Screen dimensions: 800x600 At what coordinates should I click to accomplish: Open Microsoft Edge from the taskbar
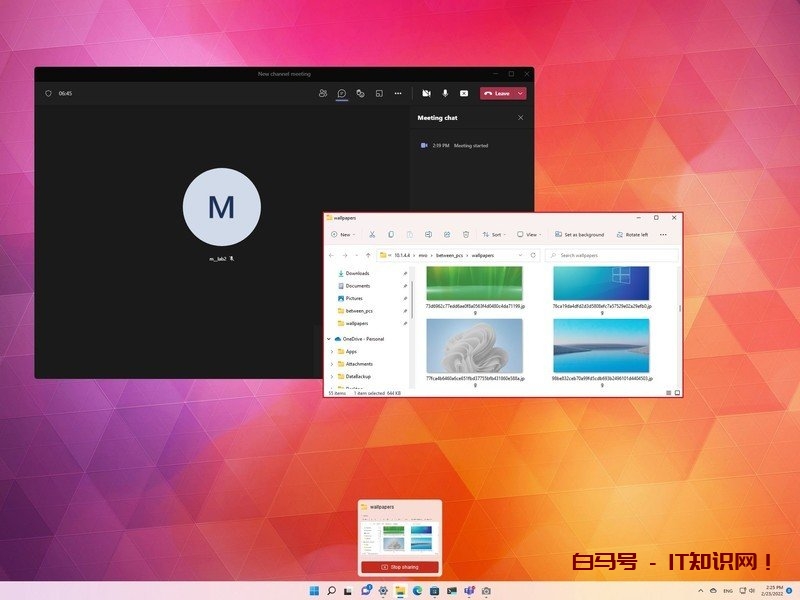pyautogui.click(x=417, y=591)
